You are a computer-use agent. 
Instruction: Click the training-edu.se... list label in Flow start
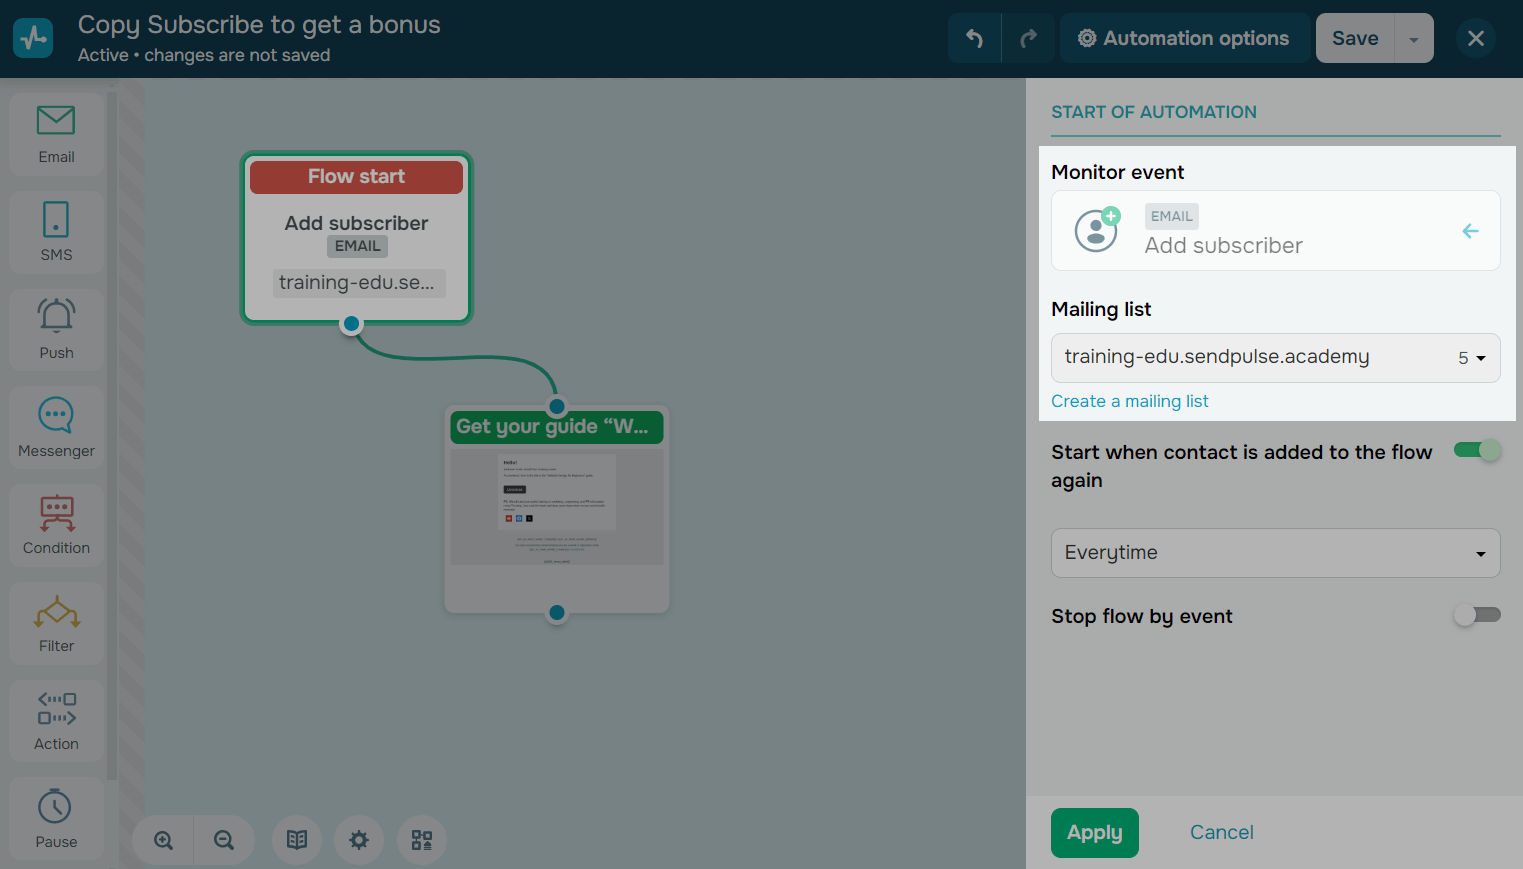pyautogui.click(x=358, y=283)
